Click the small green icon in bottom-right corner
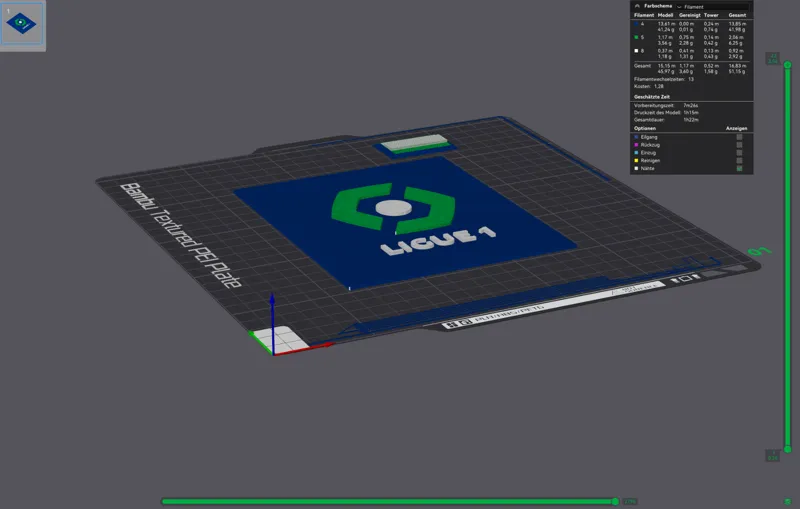The width and height of the screenshot is (800, 509). [x=788, y=502]
